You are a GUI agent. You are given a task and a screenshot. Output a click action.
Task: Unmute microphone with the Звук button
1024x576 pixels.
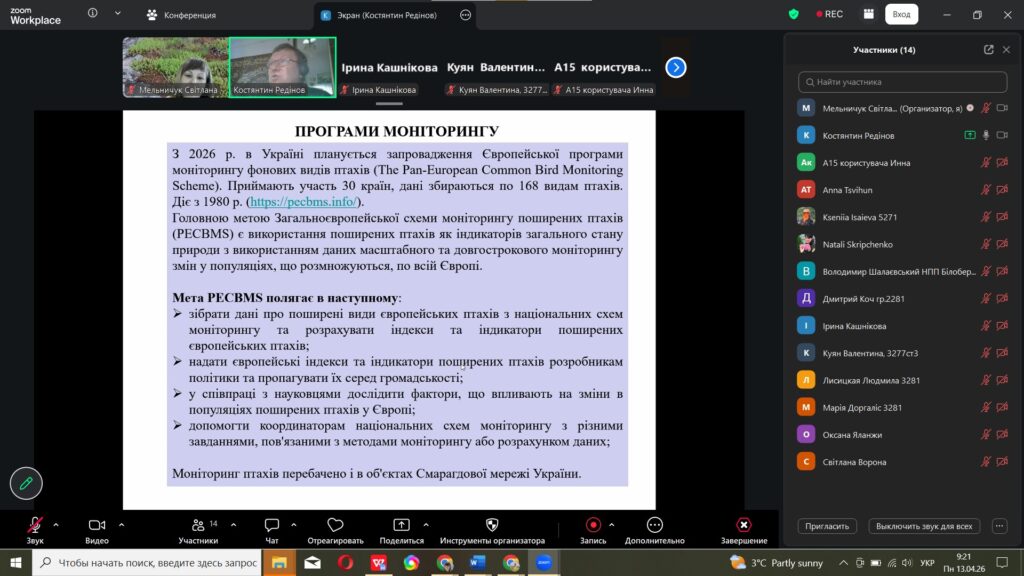pyautogui.click(x=35, y=525)
